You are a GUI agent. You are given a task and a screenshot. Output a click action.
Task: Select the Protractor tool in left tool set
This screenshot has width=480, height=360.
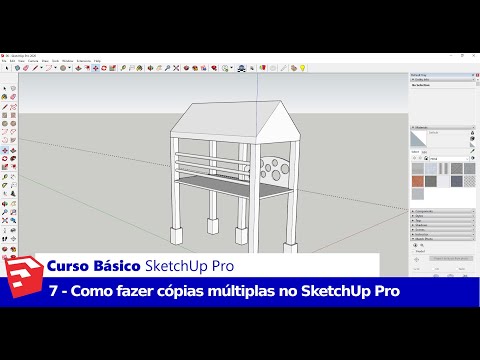(x=5, y=185)
